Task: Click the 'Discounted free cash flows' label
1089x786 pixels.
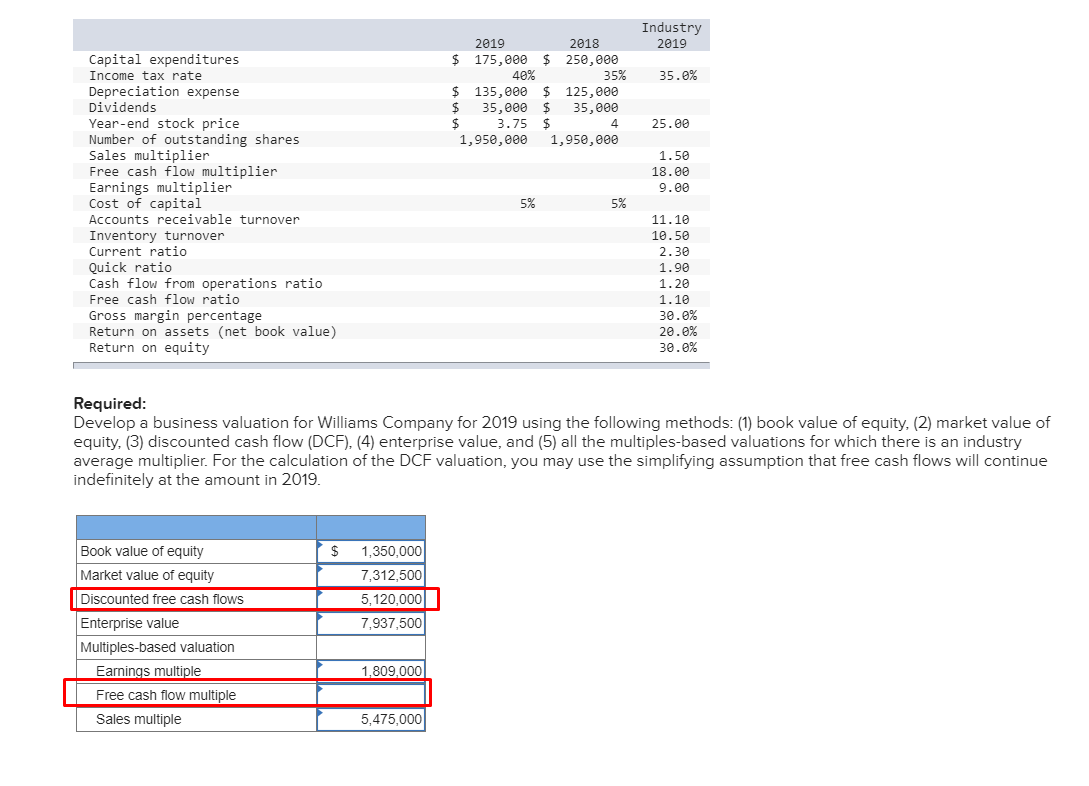Action: [x=162, y=599]
